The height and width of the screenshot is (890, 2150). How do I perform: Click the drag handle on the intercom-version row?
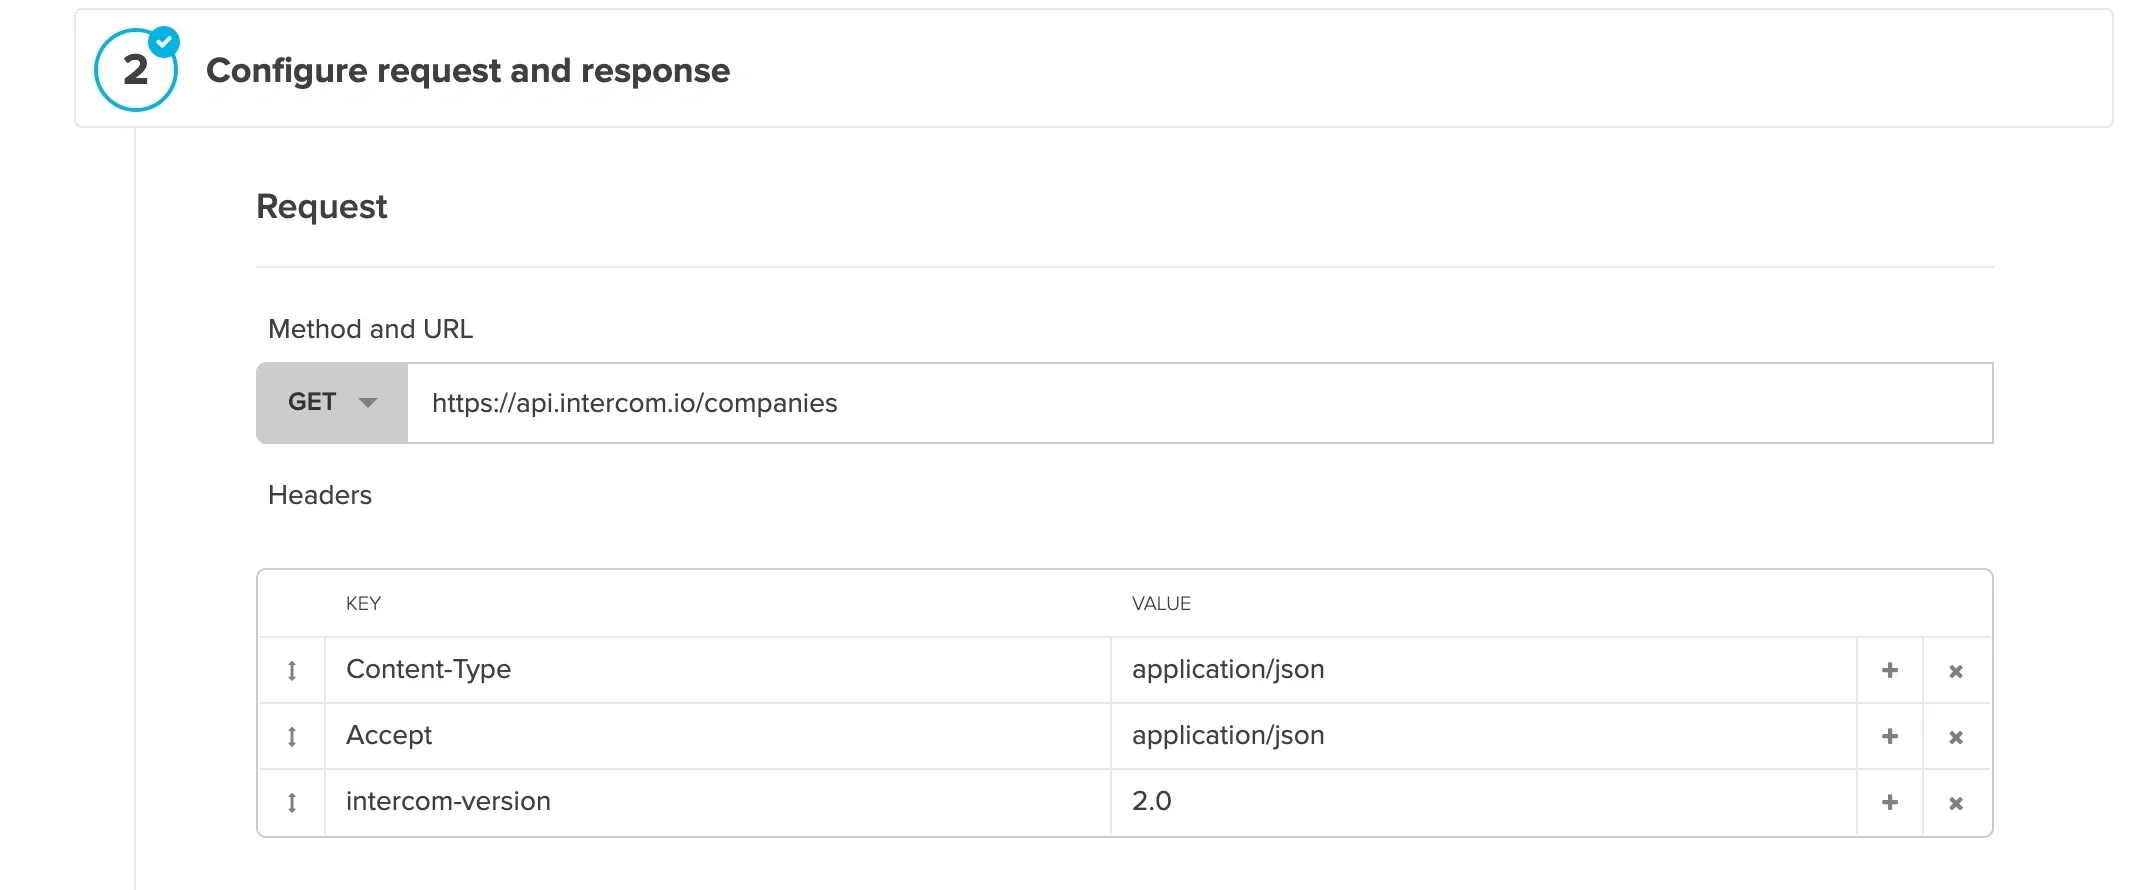[x=291, y=802]
